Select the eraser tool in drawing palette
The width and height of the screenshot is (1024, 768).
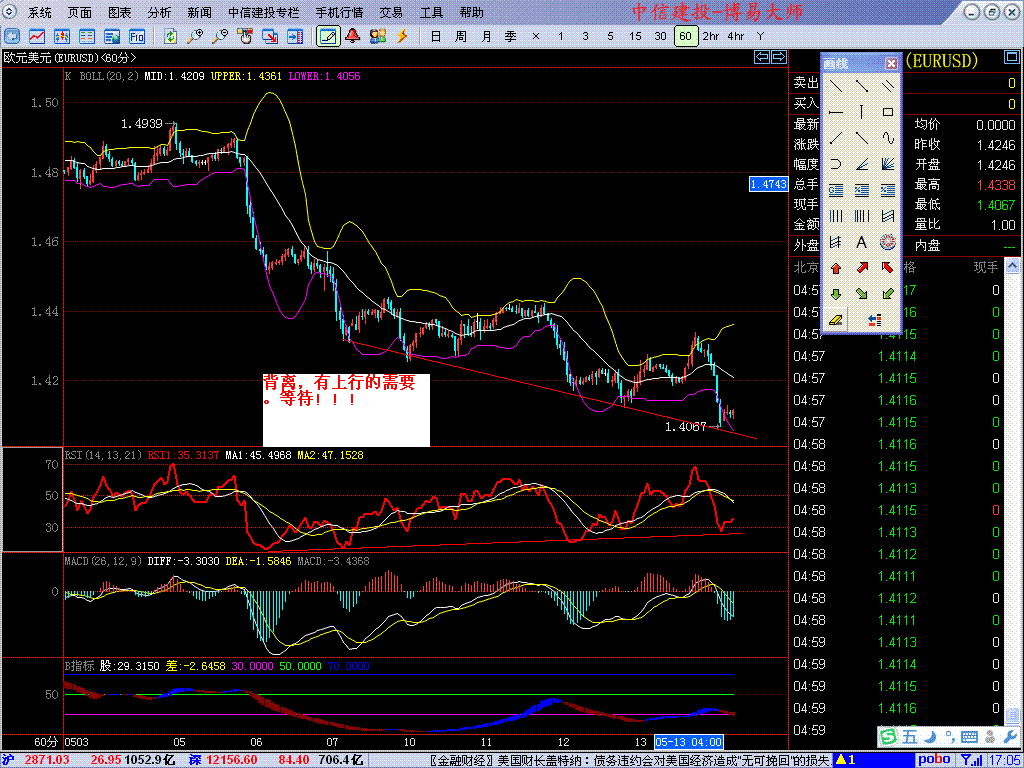coord(836,320)
